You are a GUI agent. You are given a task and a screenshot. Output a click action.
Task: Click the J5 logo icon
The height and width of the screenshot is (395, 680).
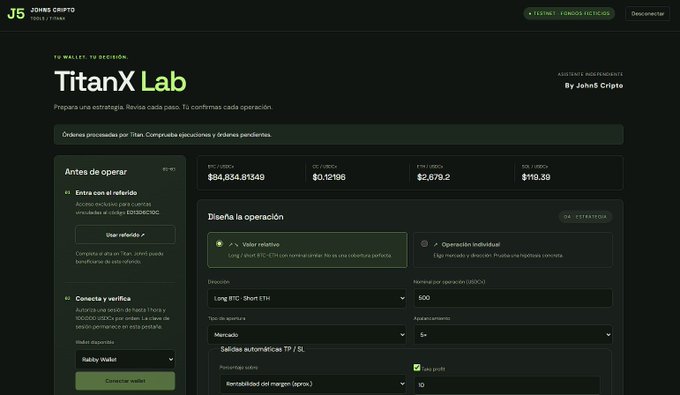(x=16, y=13)
